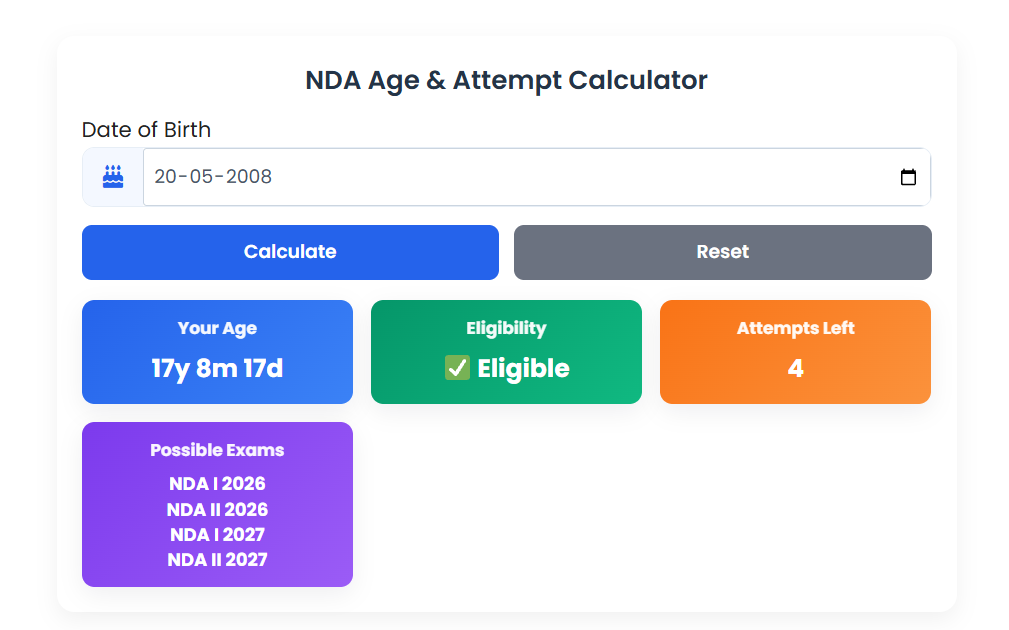Click the 'Possible Exams' card heading
This screenshot has width=1009, height=630.
(x=217, y=450)
